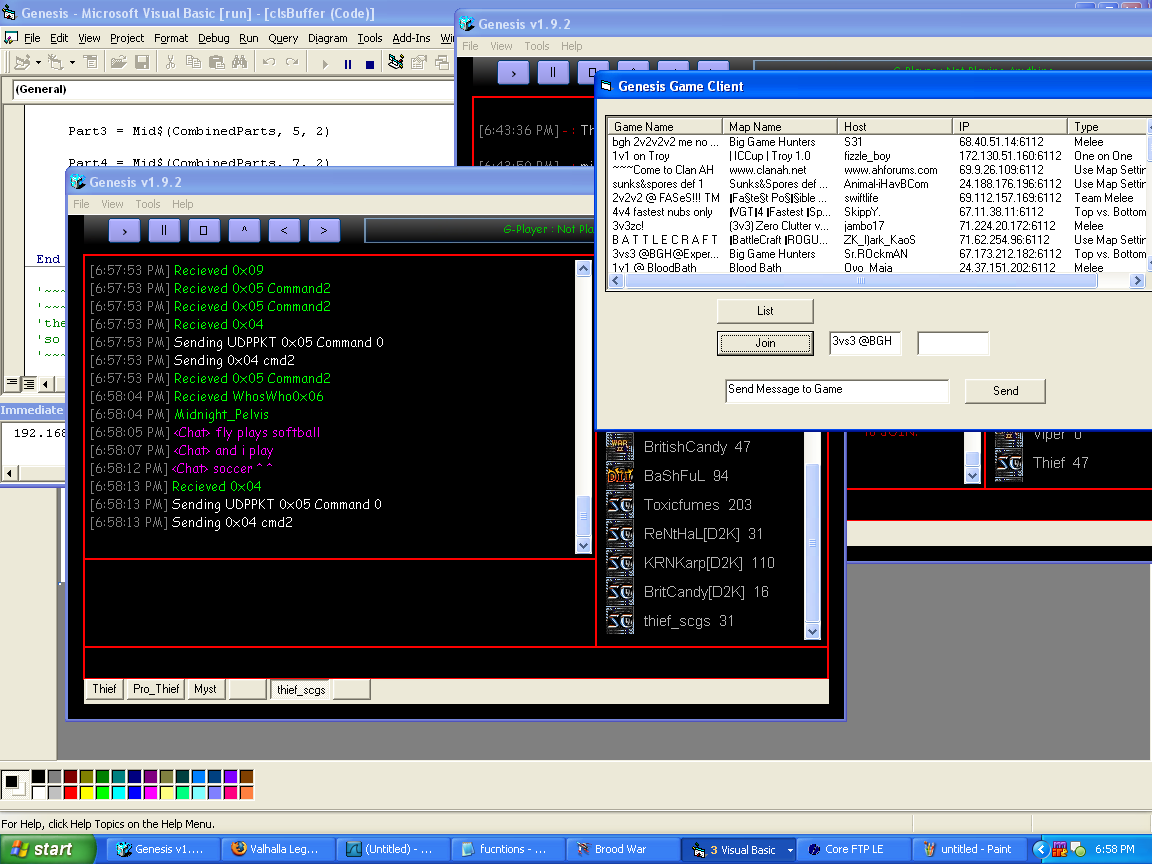Open the Project Explorer toolbar icon

coord(396,63)
